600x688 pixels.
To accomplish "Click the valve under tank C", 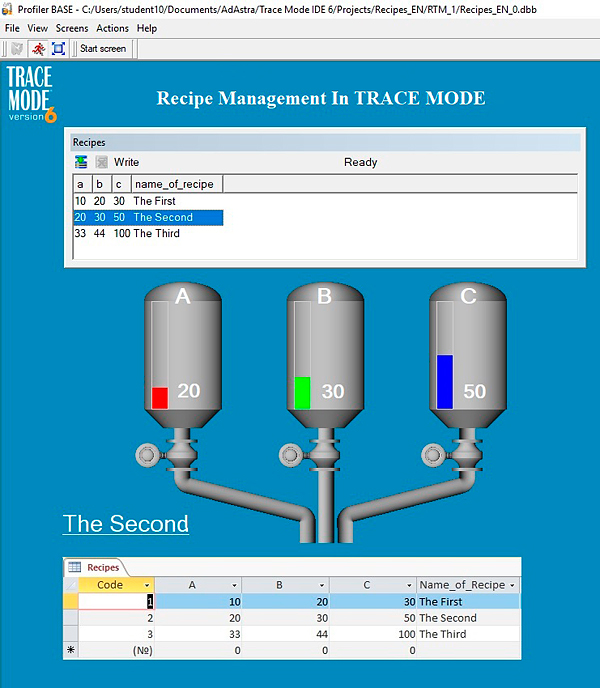I will (452, 455).
